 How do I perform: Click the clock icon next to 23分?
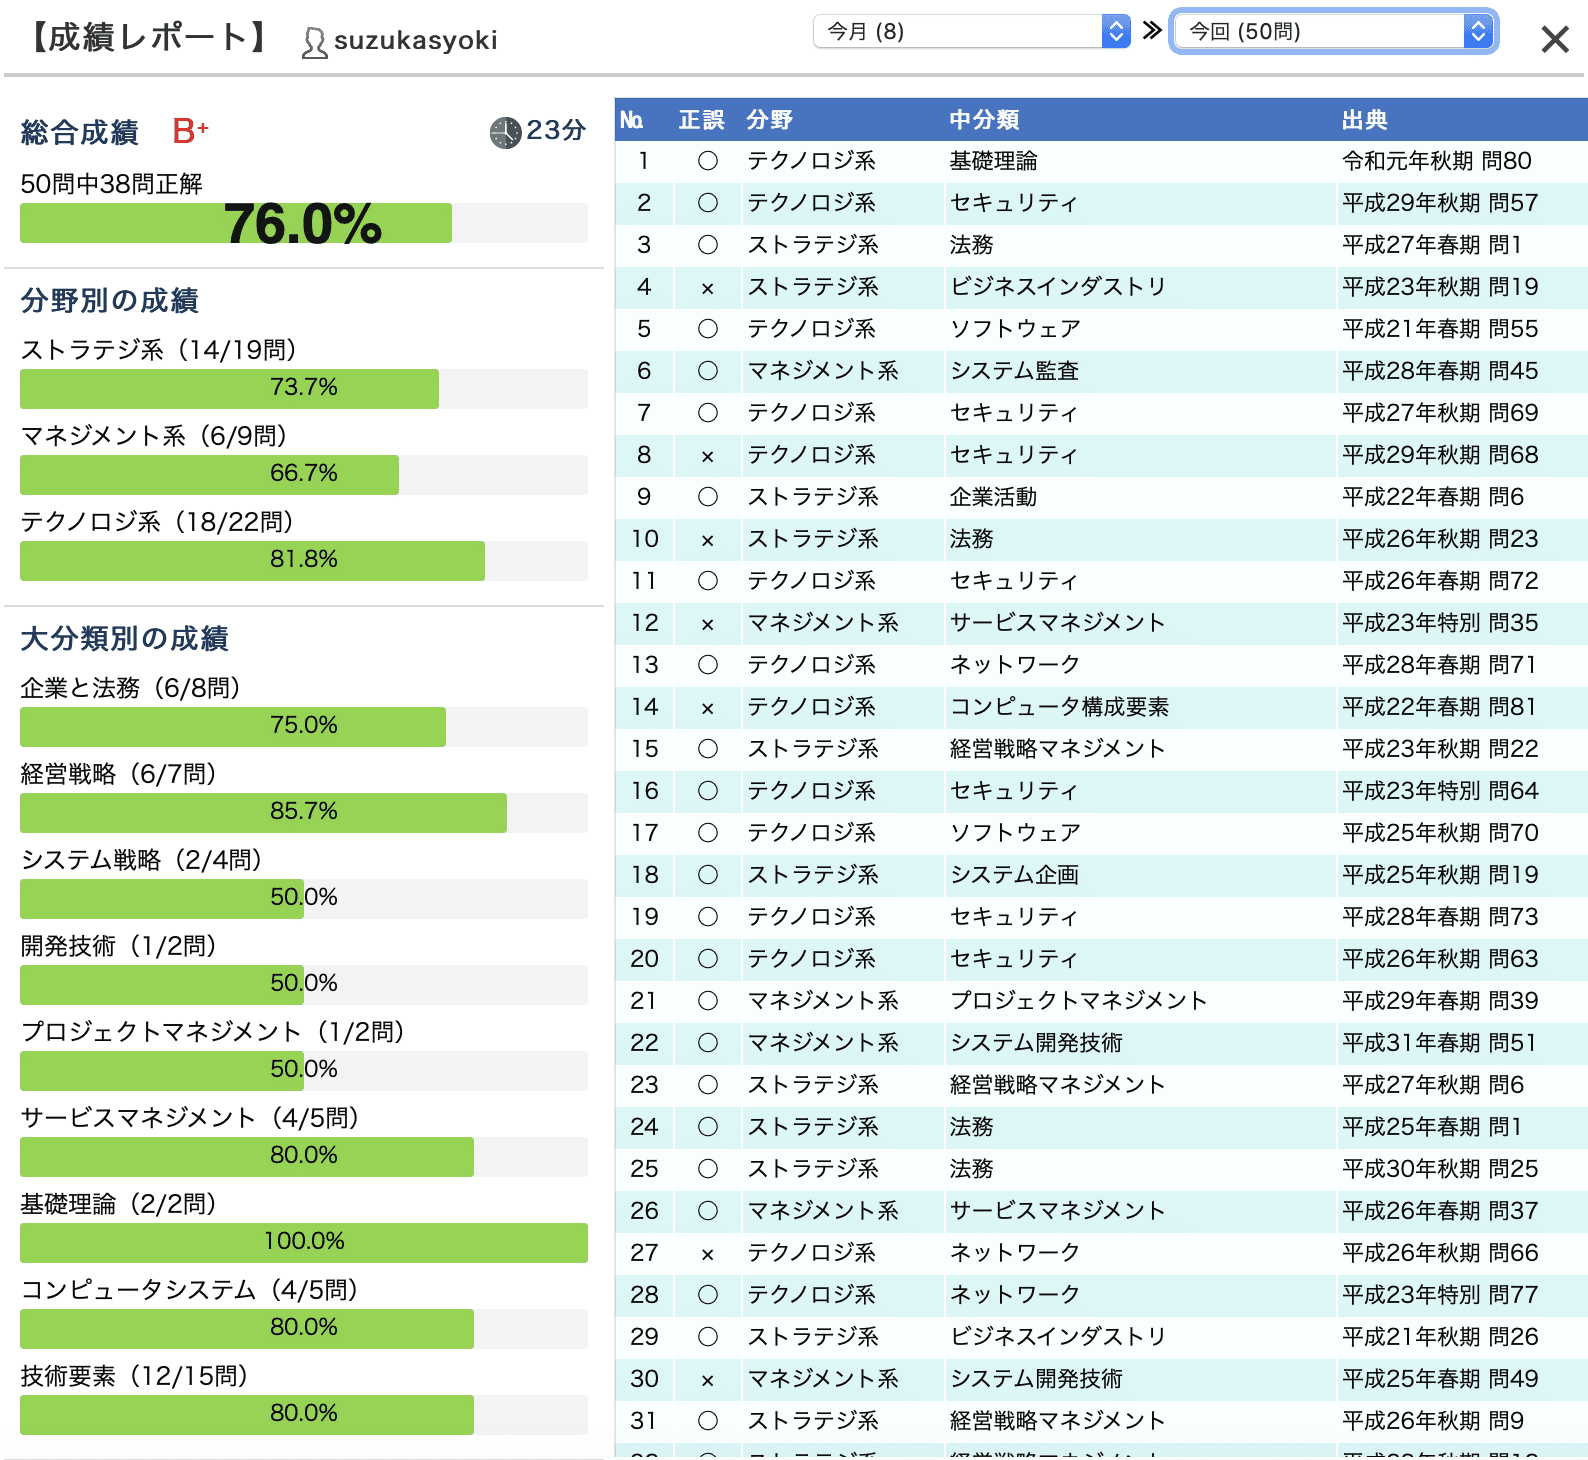coord(505,132)
